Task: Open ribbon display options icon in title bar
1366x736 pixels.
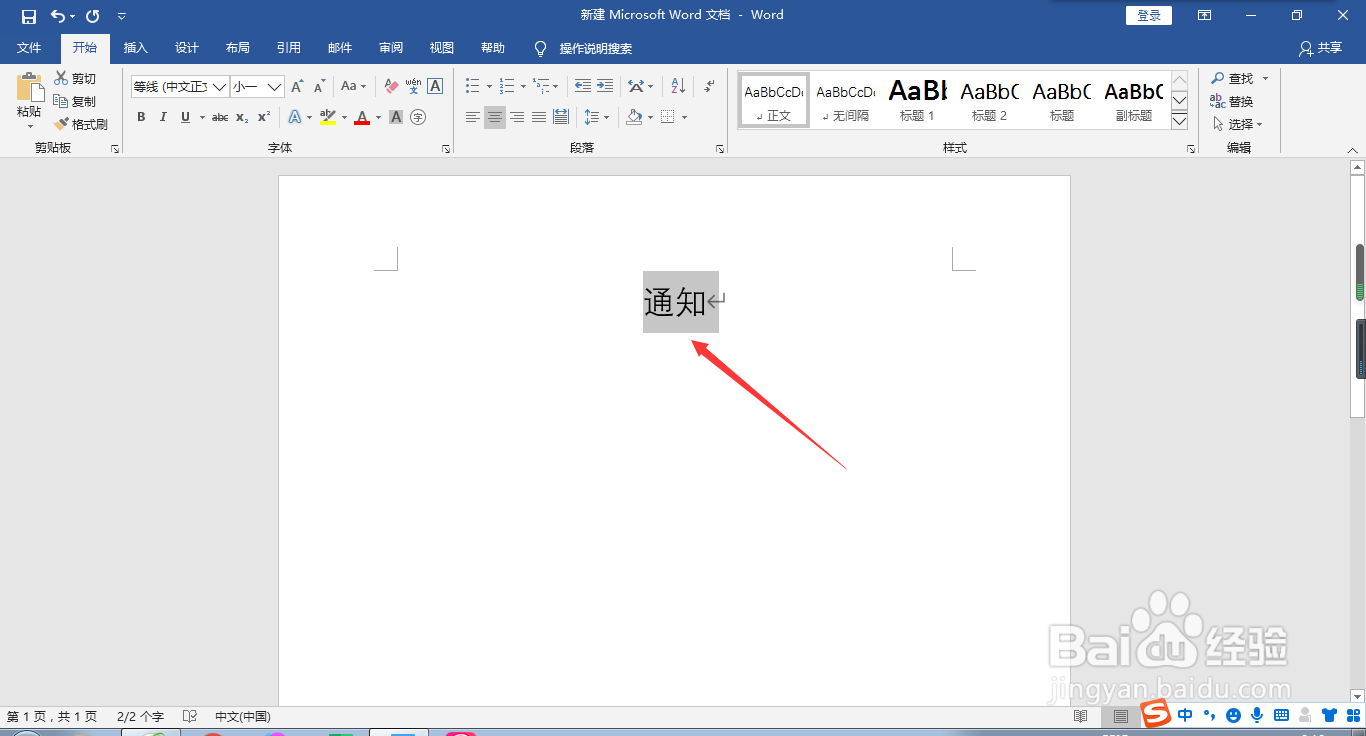Action: (1205, 16)
